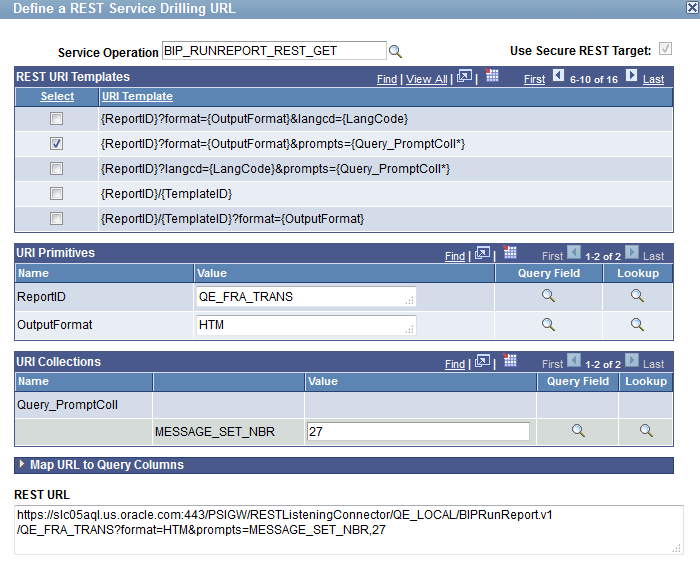The height and width of the screenshot is (562, 700).
Task: Click the ReportID name cell
Action: pyautogui.click(x=41, y=297)
